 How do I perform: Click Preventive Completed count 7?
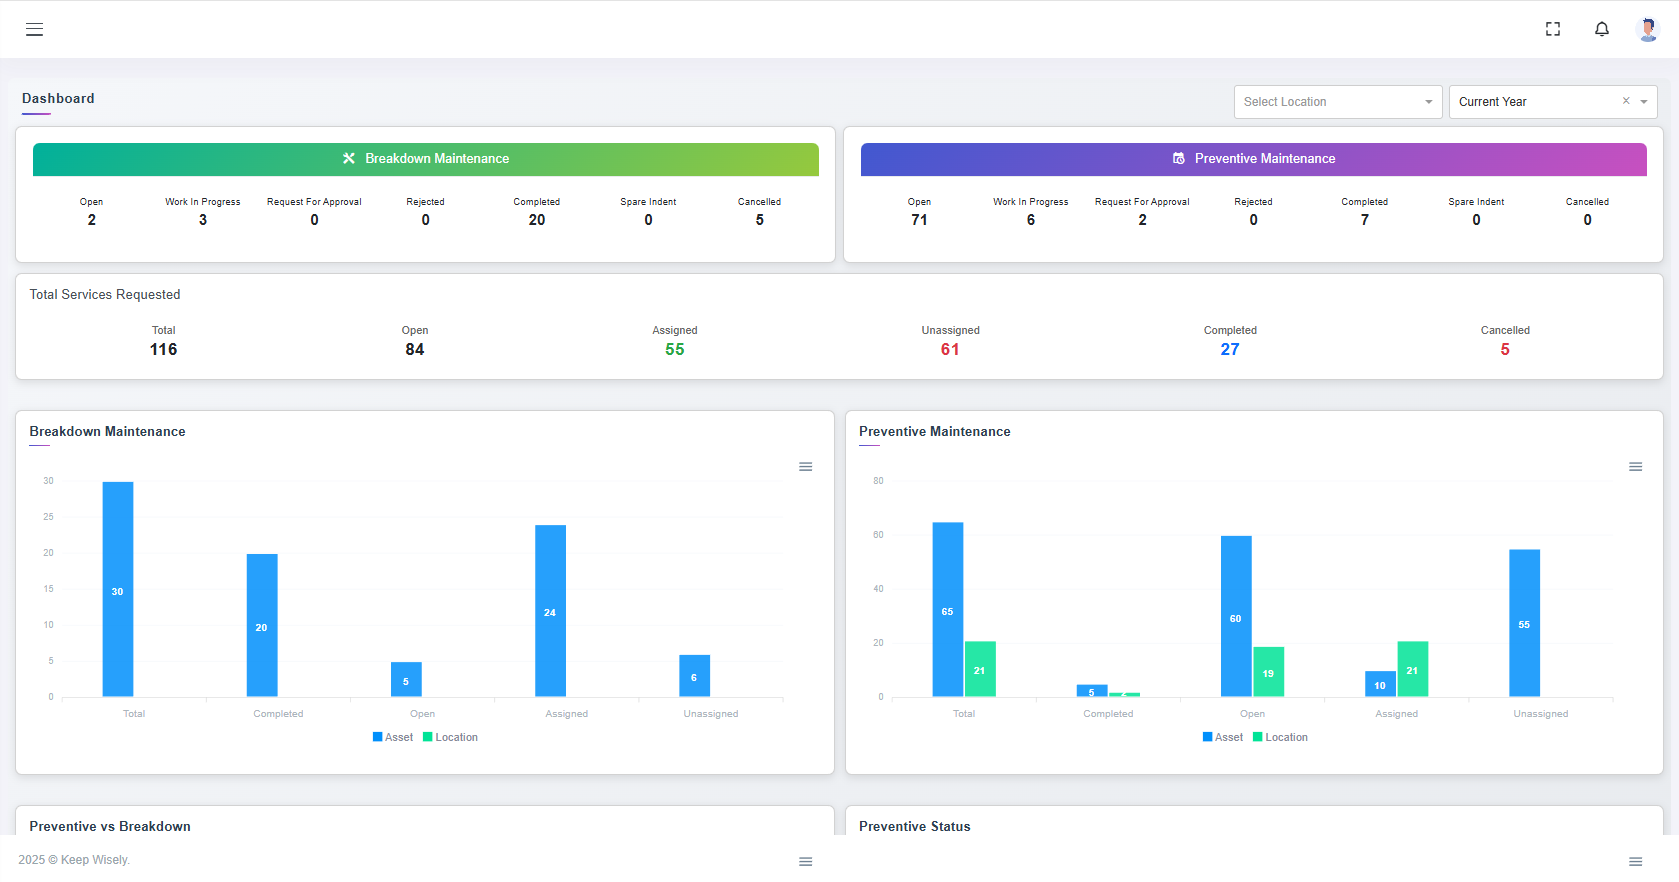[x=1365, y=220]
